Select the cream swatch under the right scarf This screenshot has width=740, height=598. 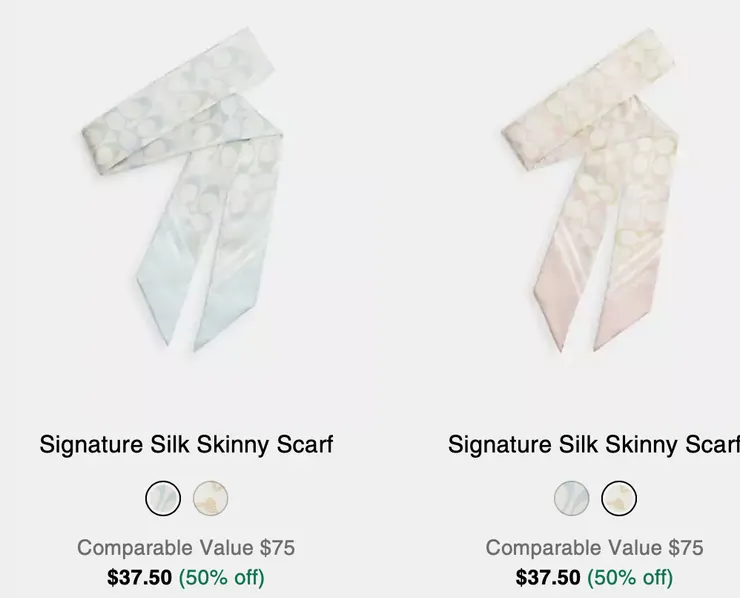[x=619, y=498]
